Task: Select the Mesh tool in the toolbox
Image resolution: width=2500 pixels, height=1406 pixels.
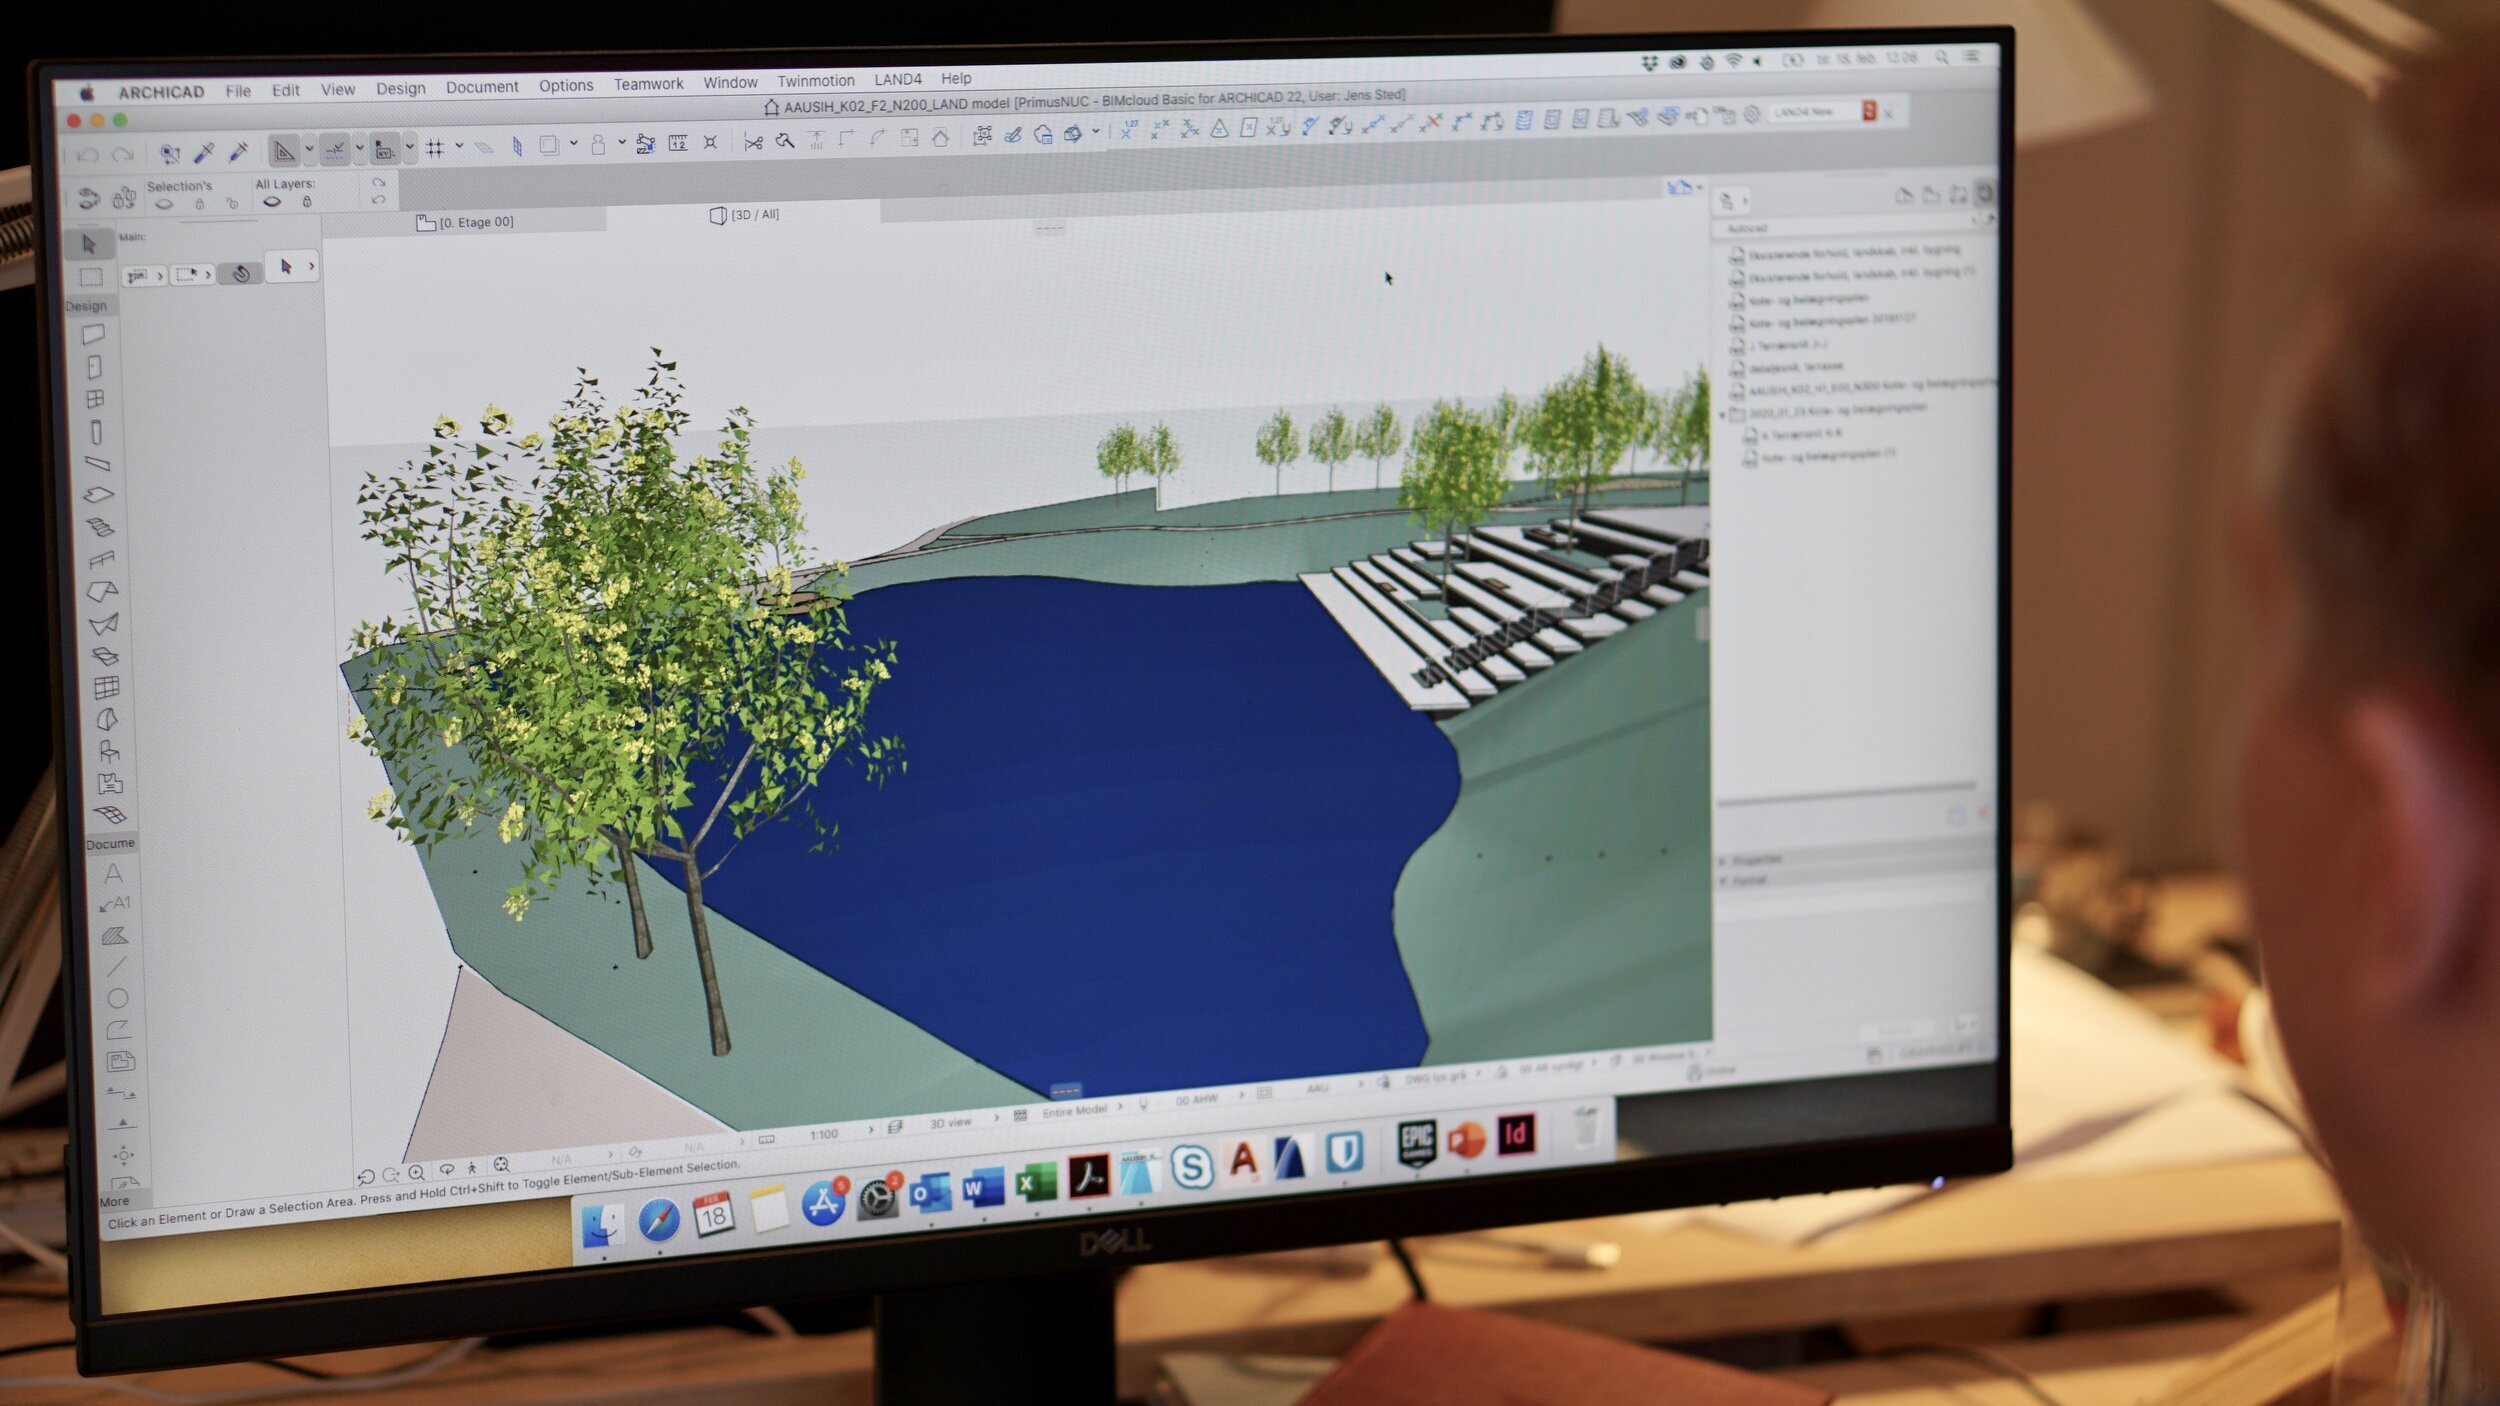Action: [109, 815]
